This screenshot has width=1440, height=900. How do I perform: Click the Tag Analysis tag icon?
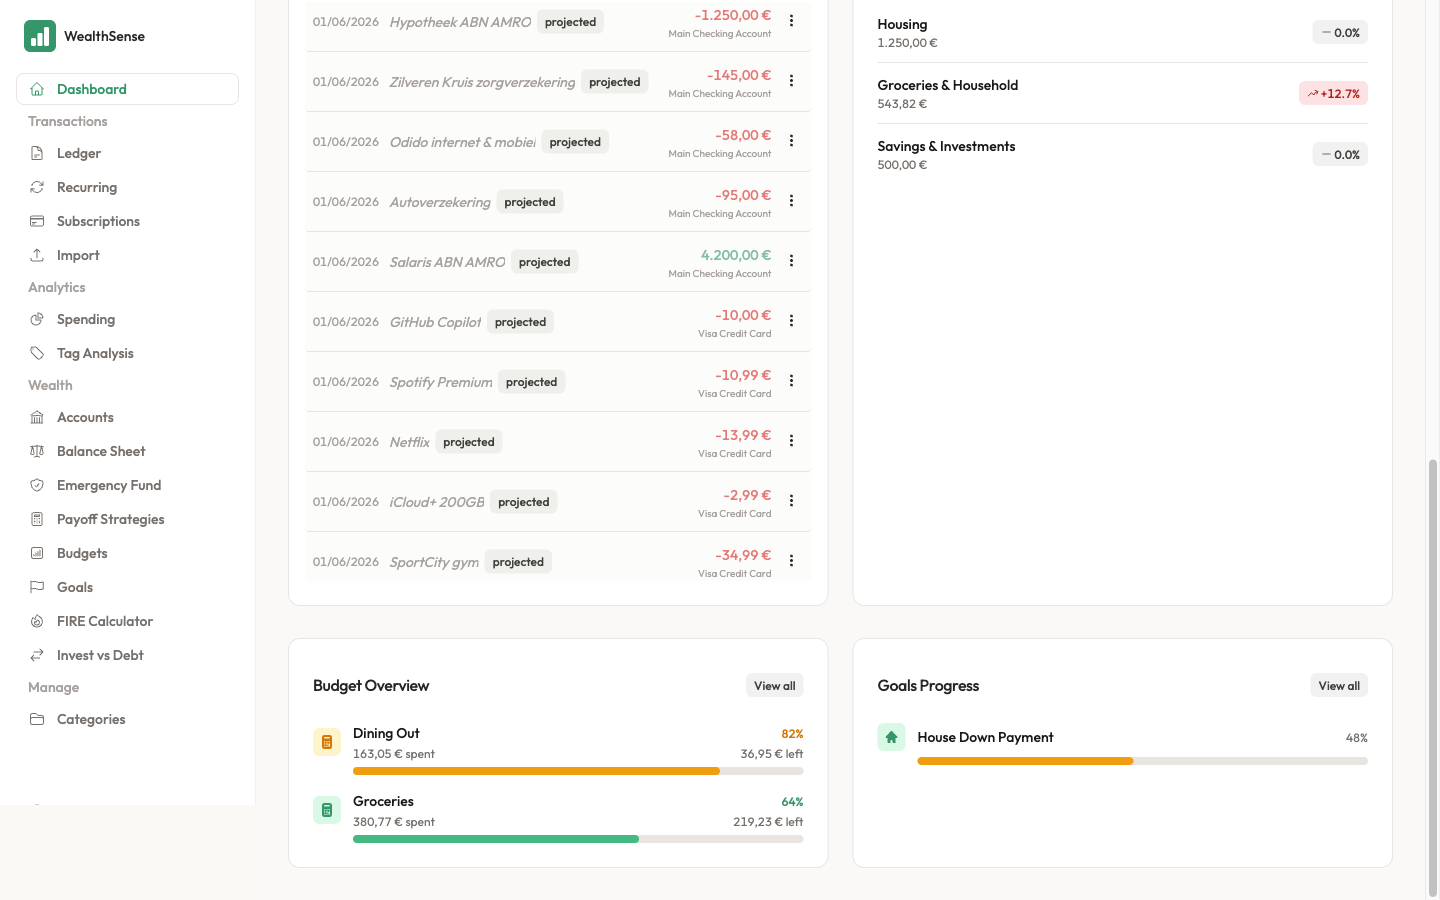click(x=37, y=353)
